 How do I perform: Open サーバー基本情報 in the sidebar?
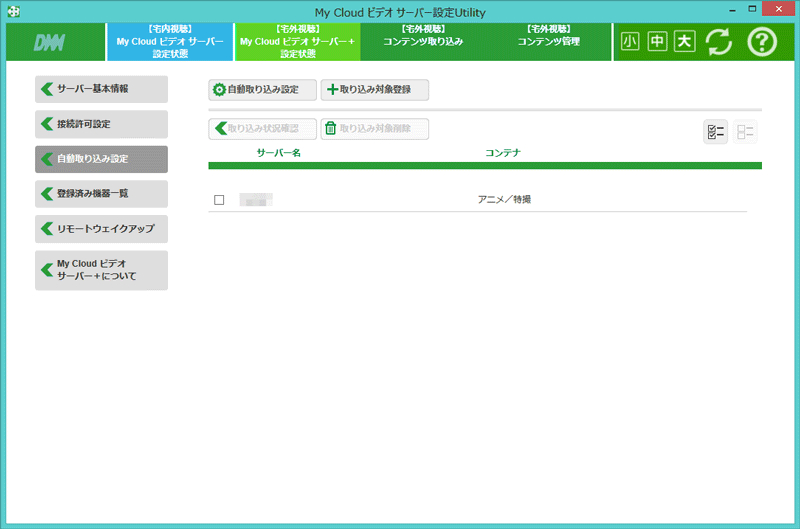101,89
